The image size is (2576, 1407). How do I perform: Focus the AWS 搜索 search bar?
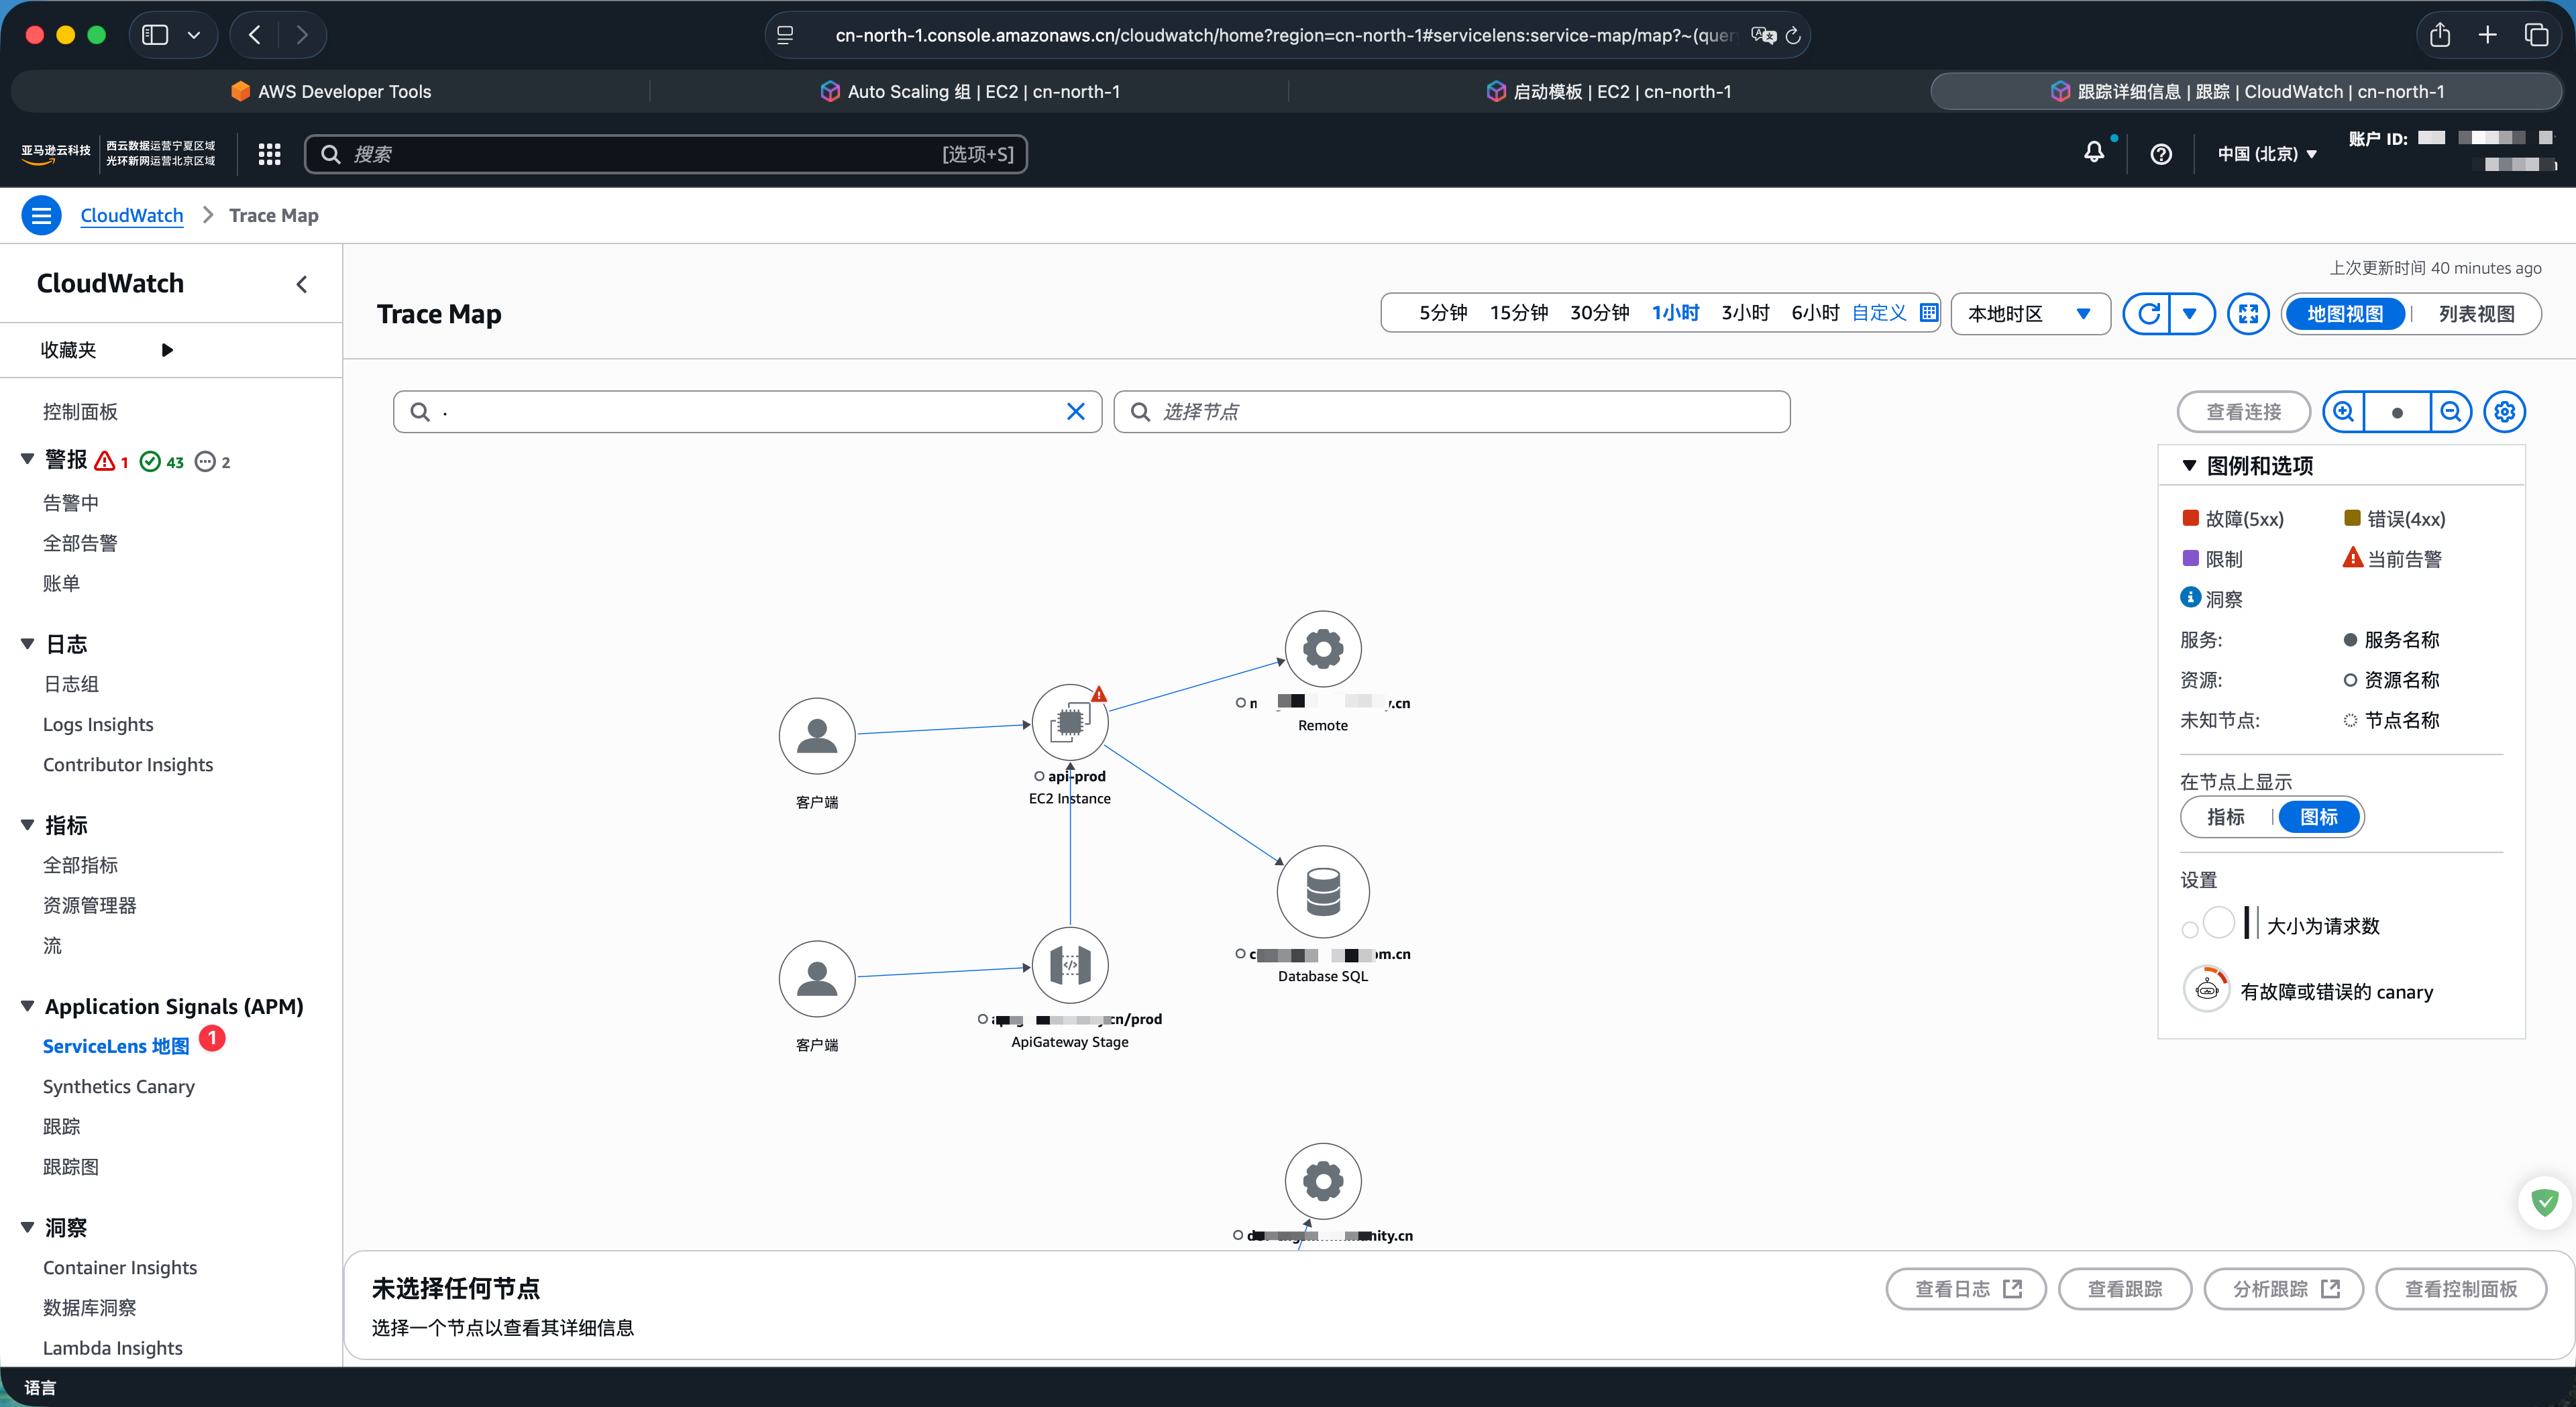666,154
